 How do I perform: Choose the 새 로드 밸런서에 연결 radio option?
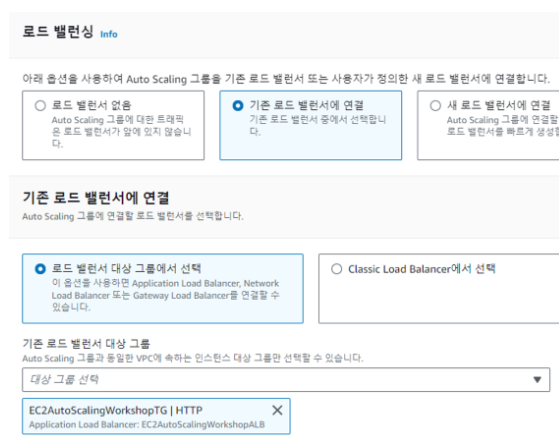click(435, 106)
